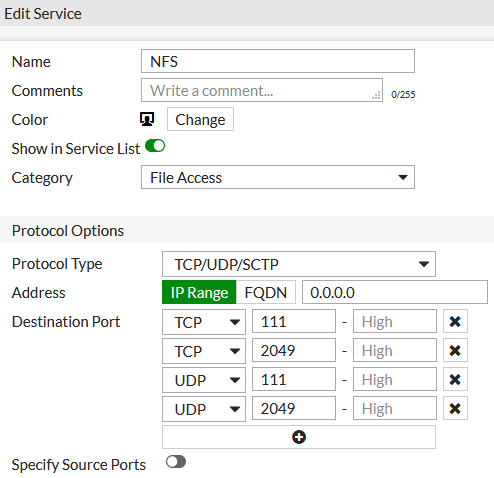Click low port field 111 in first TCP row
Viewport: 494px width, 478px height.
coord(294,321)
